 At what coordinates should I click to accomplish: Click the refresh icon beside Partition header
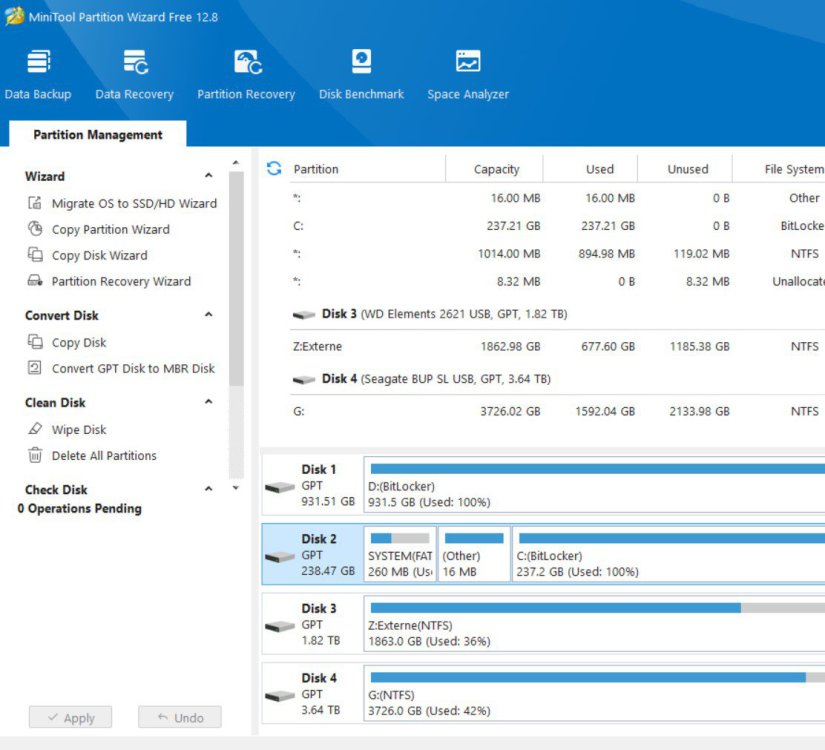274,169
